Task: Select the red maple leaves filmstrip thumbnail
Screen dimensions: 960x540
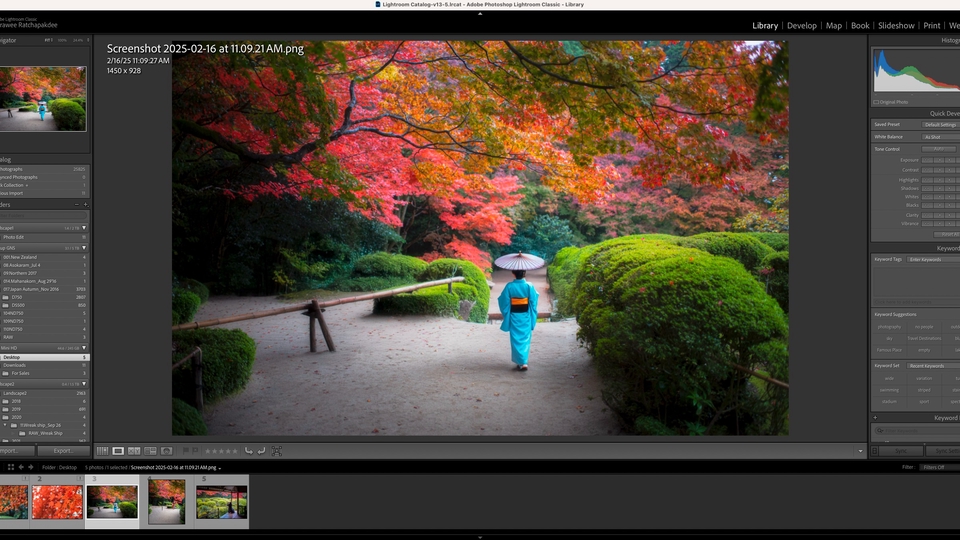Action: (x=57, y=502)
